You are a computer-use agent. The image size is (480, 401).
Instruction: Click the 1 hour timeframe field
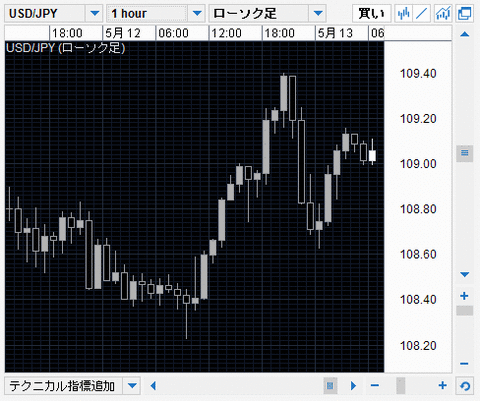(x=147, y=13)
